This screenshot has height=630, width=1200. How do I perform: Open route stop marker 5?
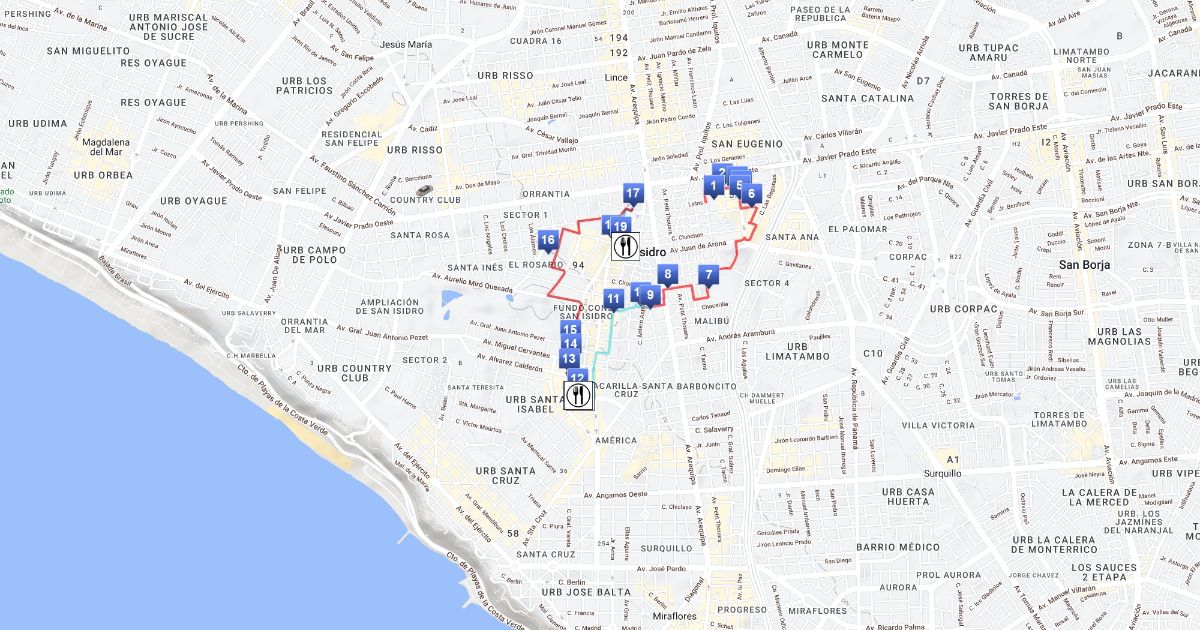point(740,184)
